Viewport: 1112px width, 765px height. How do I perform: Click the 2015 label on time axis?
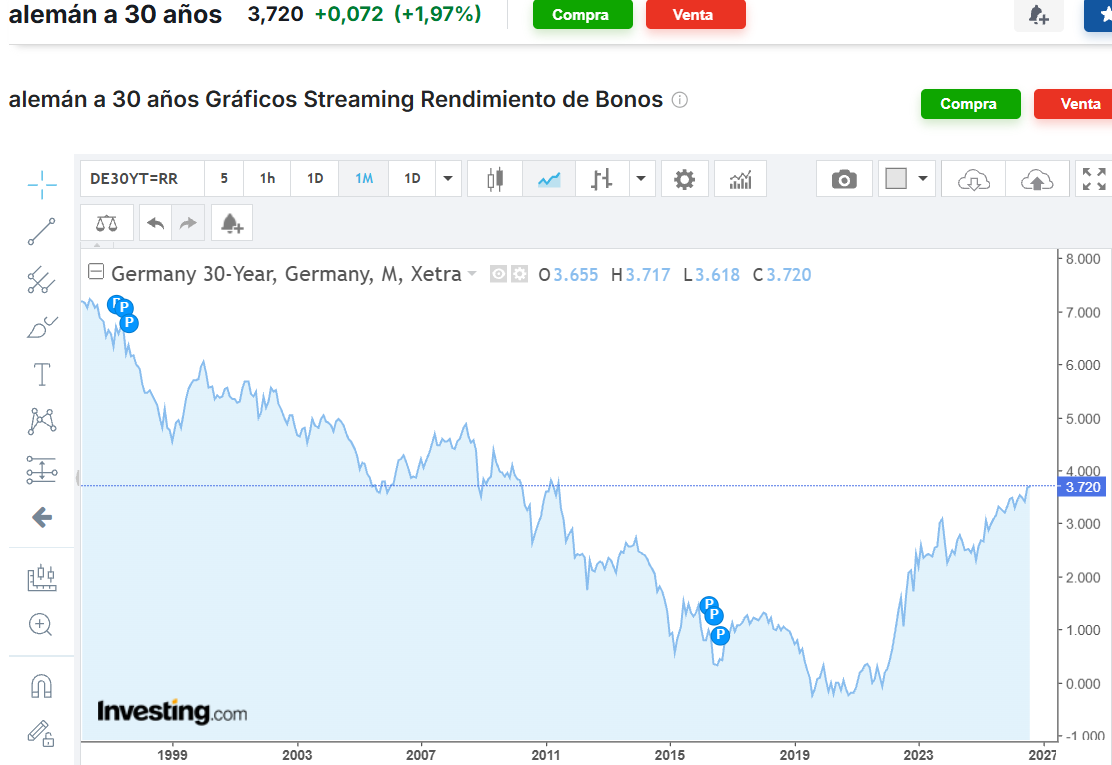[669, 754]
